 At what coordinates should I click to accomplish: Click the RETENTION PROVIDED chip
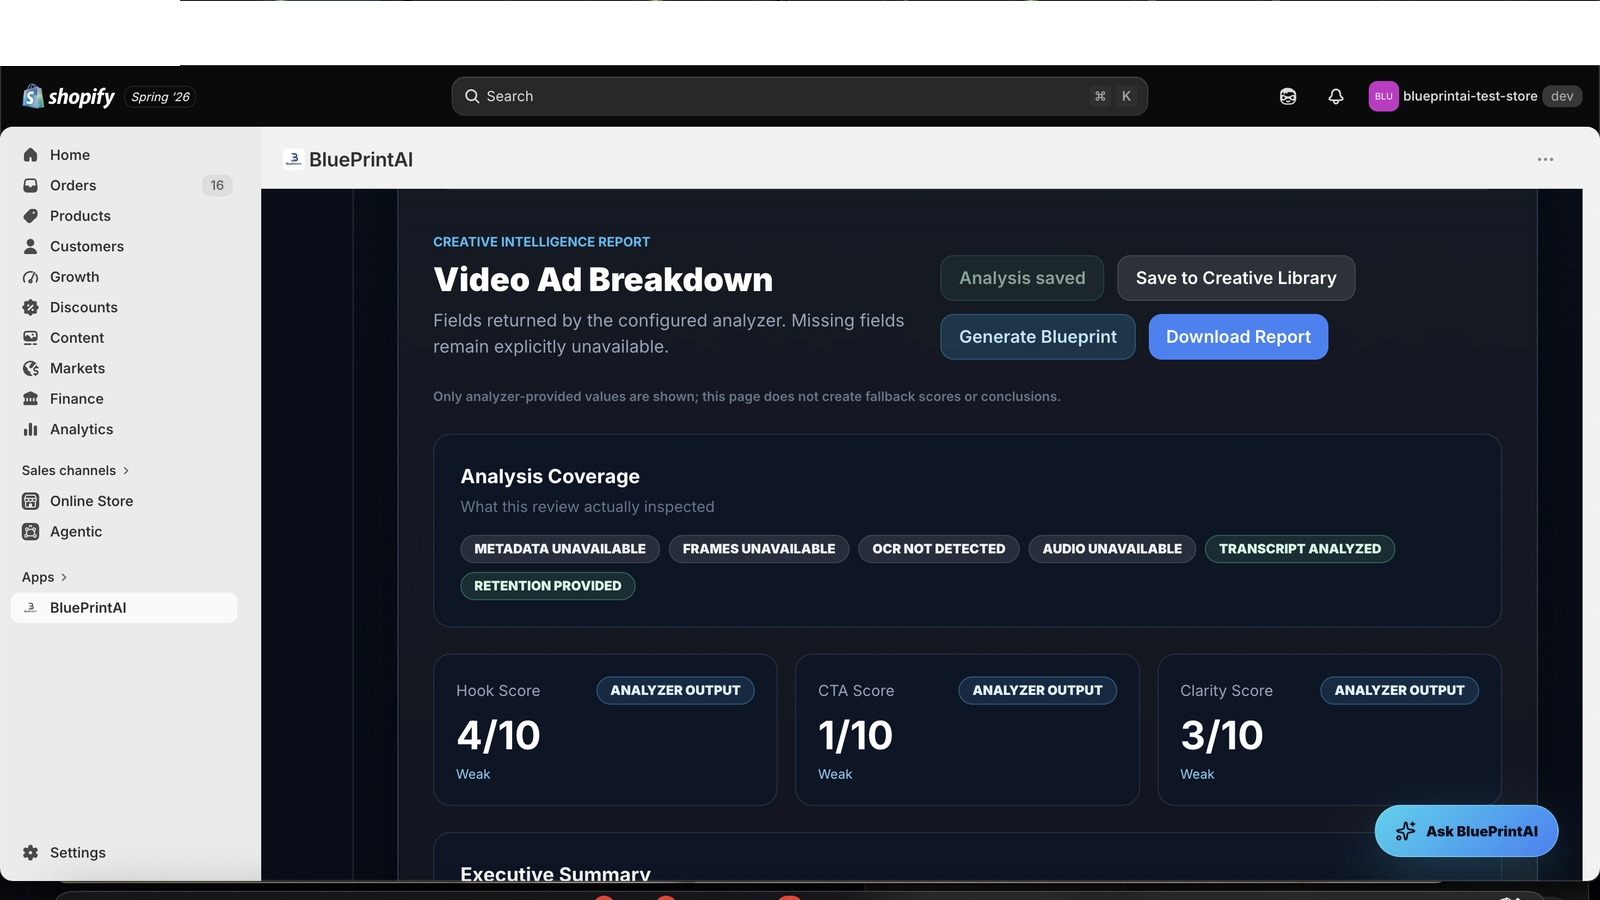click(548, 586)
